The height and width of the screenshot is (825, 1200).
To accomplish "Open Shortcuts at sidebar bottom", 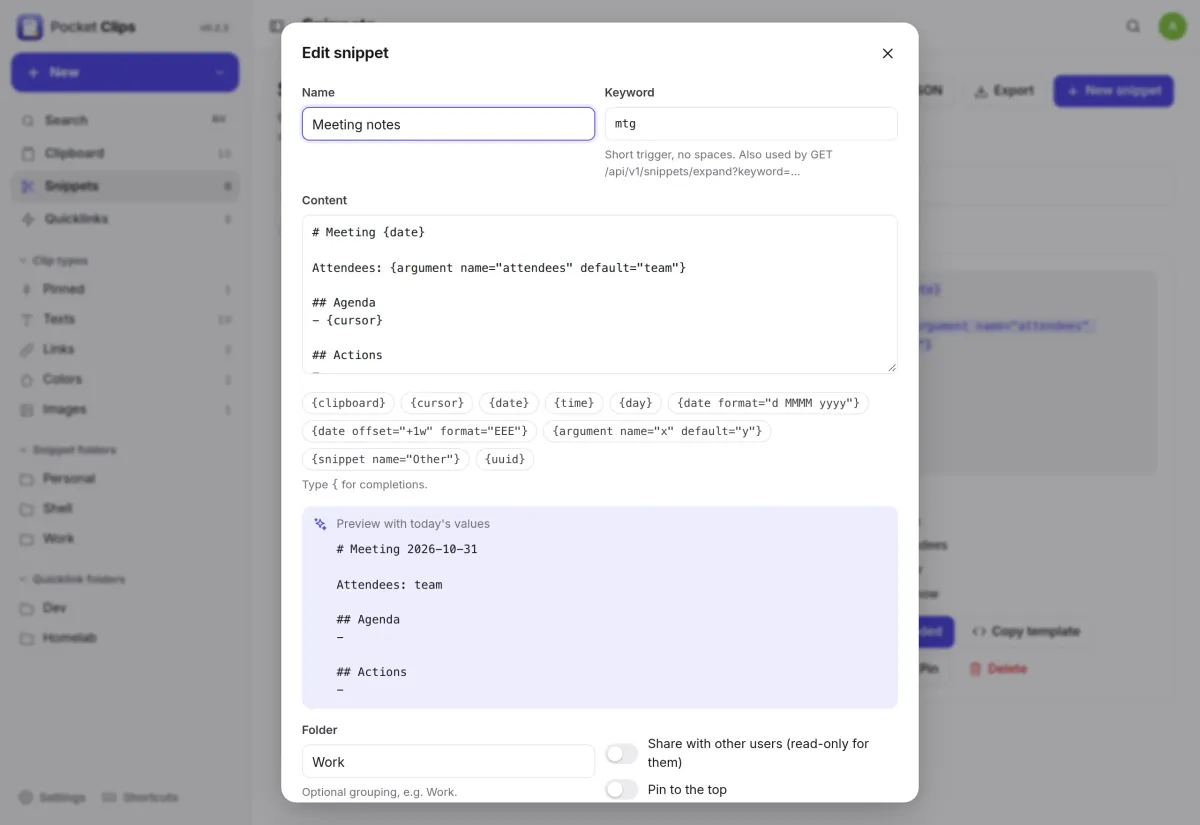I will tap(140, 798).
